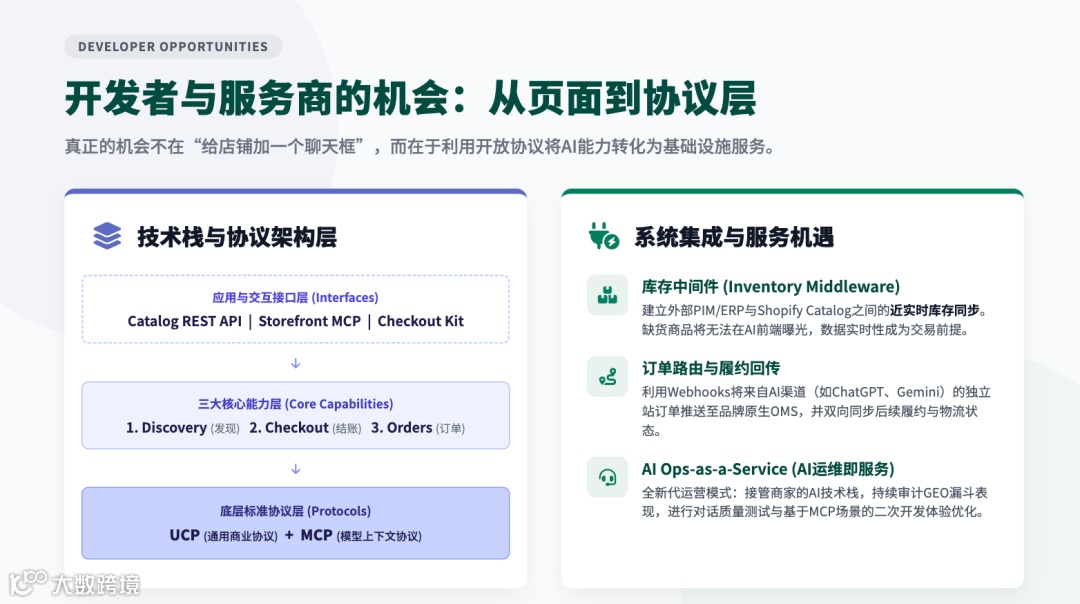
Task: Click the label 底层标准协议层 (Protocols)
Action: point(295,511)
